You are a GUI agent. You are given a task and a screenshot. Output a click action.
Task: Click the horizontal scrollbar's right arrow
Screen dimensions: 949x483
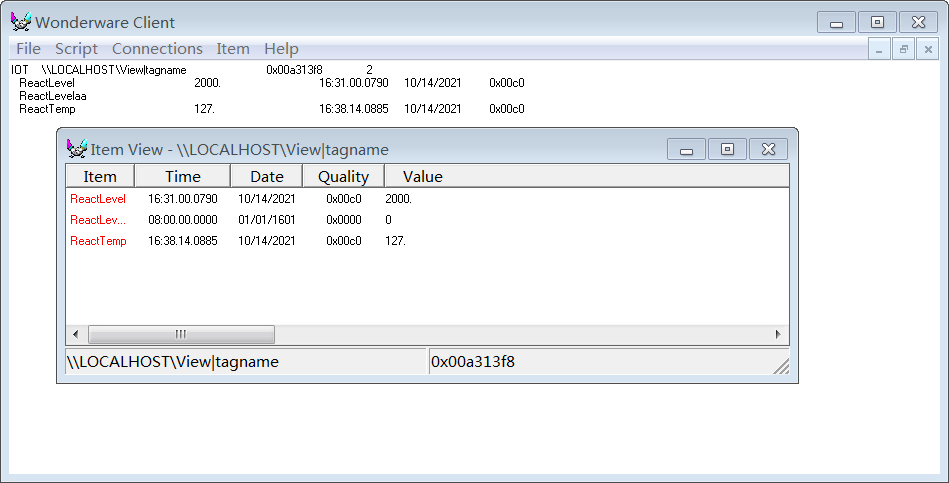pos(778,334)
